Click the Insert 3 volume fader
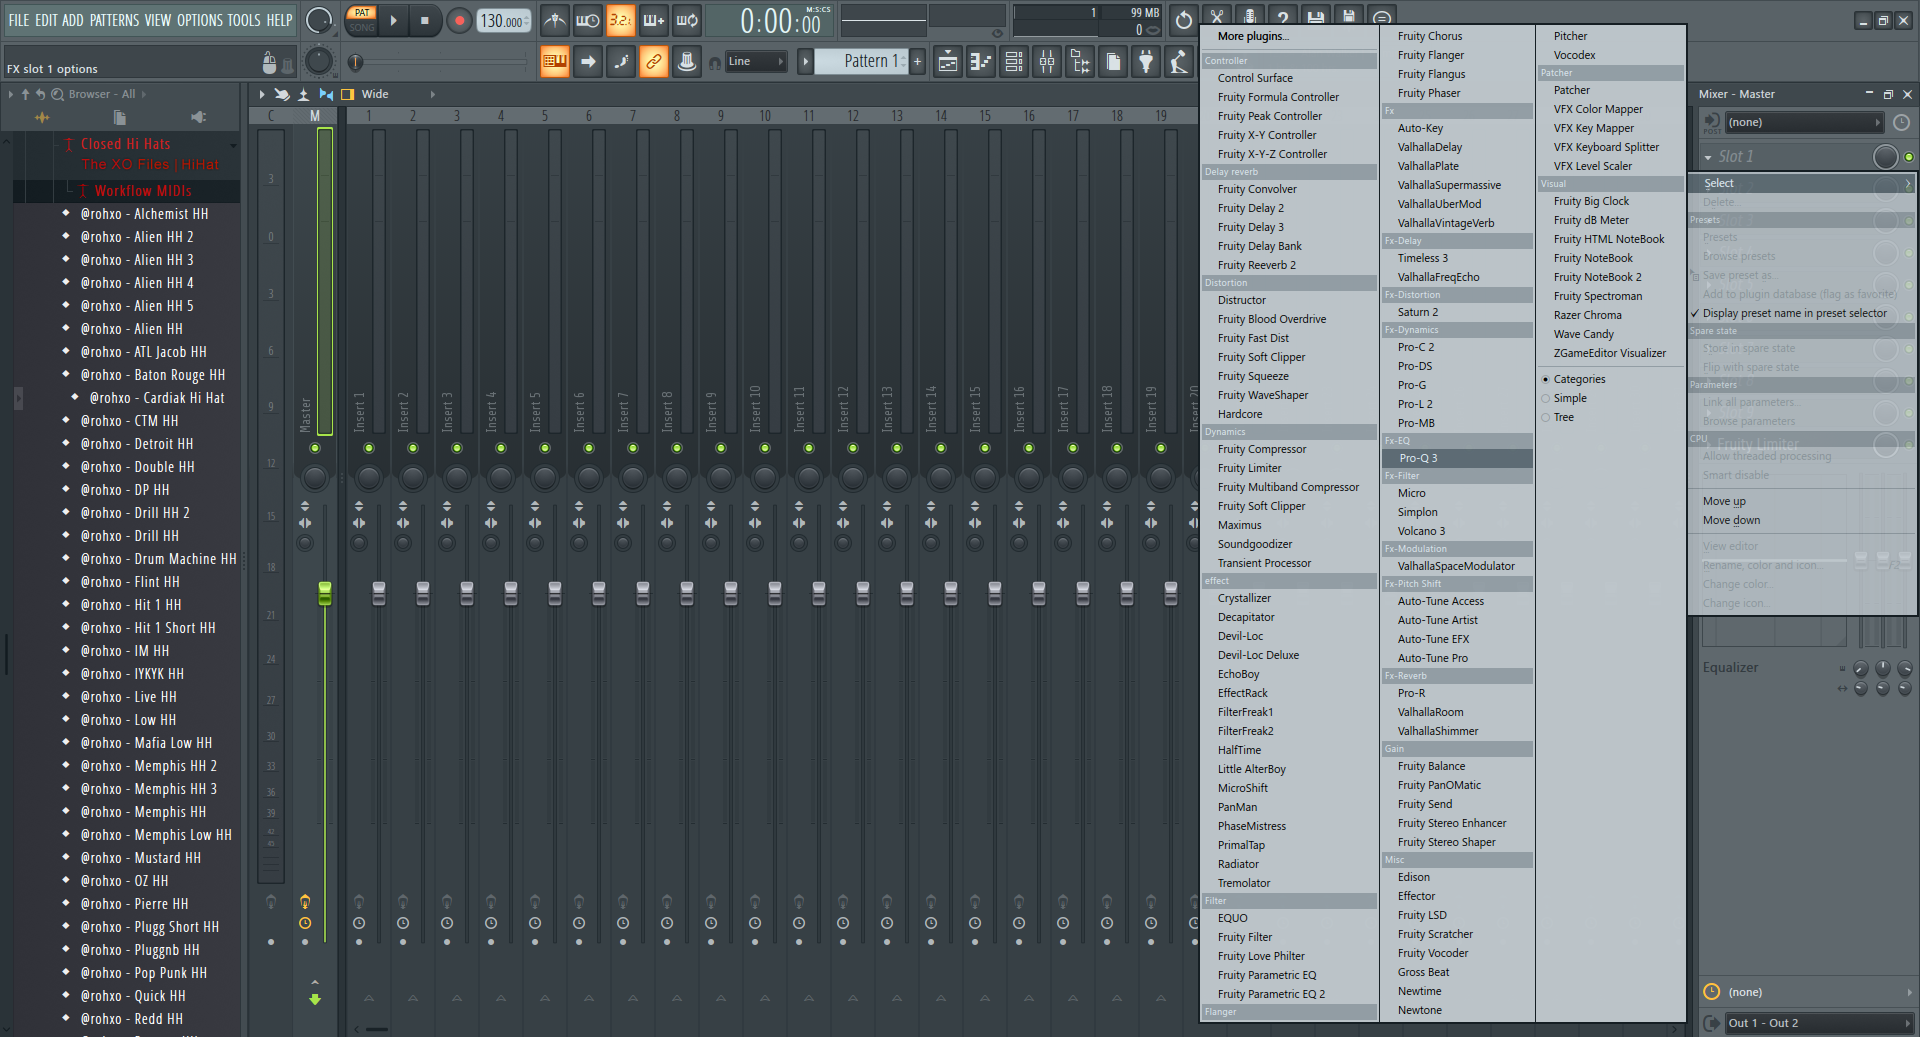This screenshot has width=1920, height=1037. pos(467,593)
